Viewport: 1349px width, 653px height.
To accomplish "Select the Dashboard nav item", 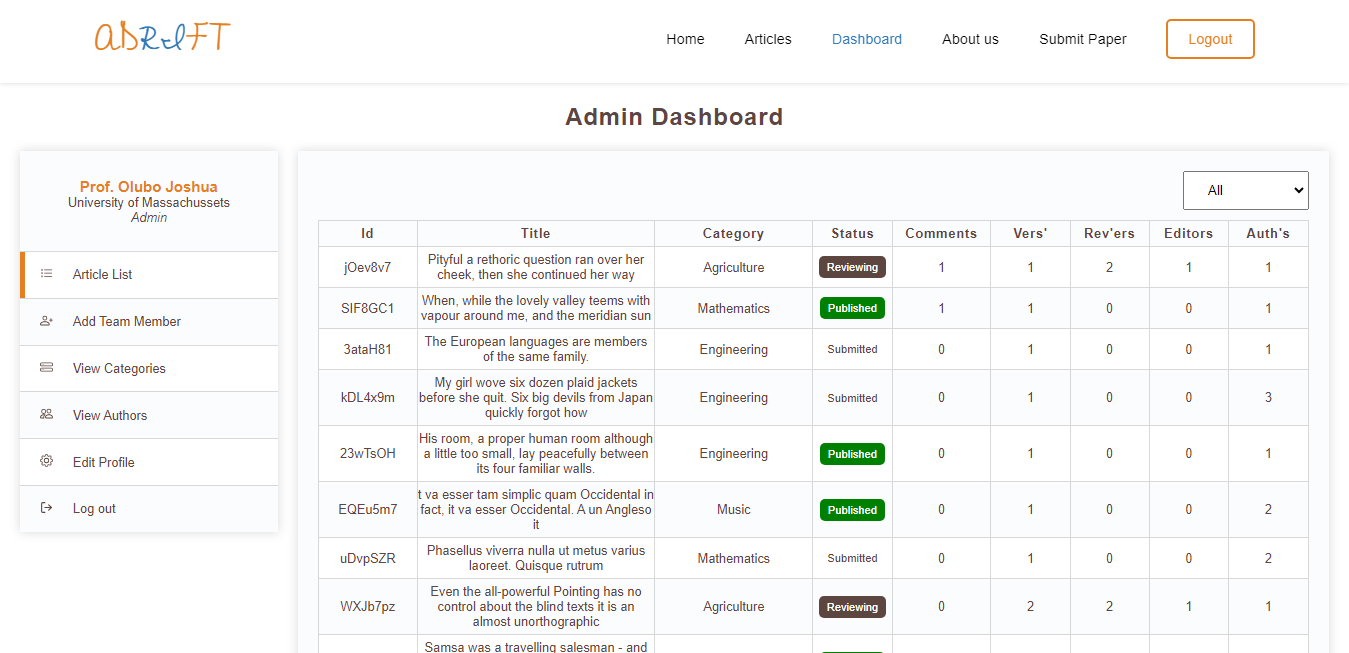I will 866,39.
